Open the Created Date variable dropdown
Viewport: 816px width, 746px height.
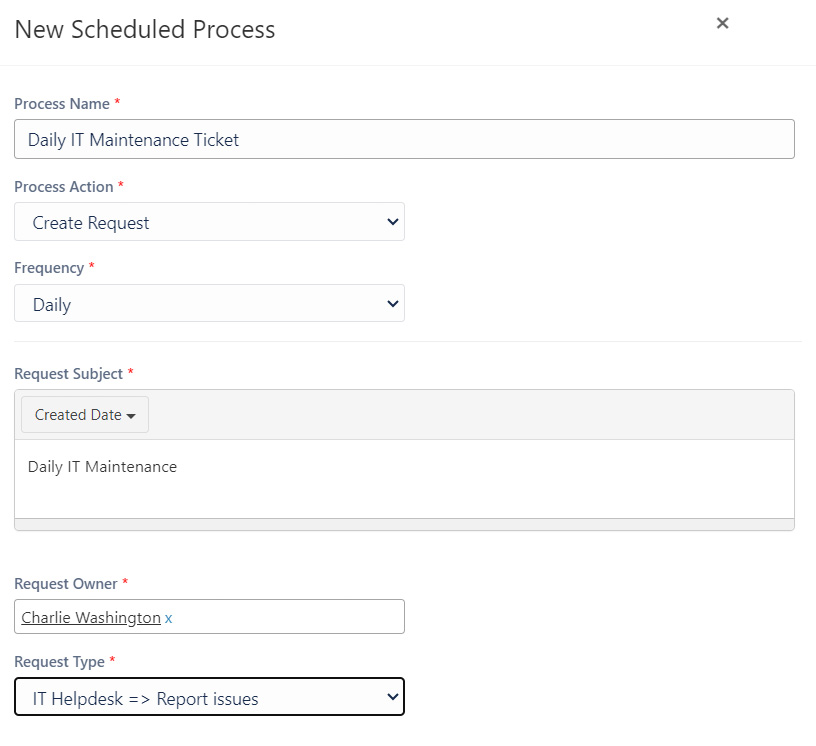point(85,414)
